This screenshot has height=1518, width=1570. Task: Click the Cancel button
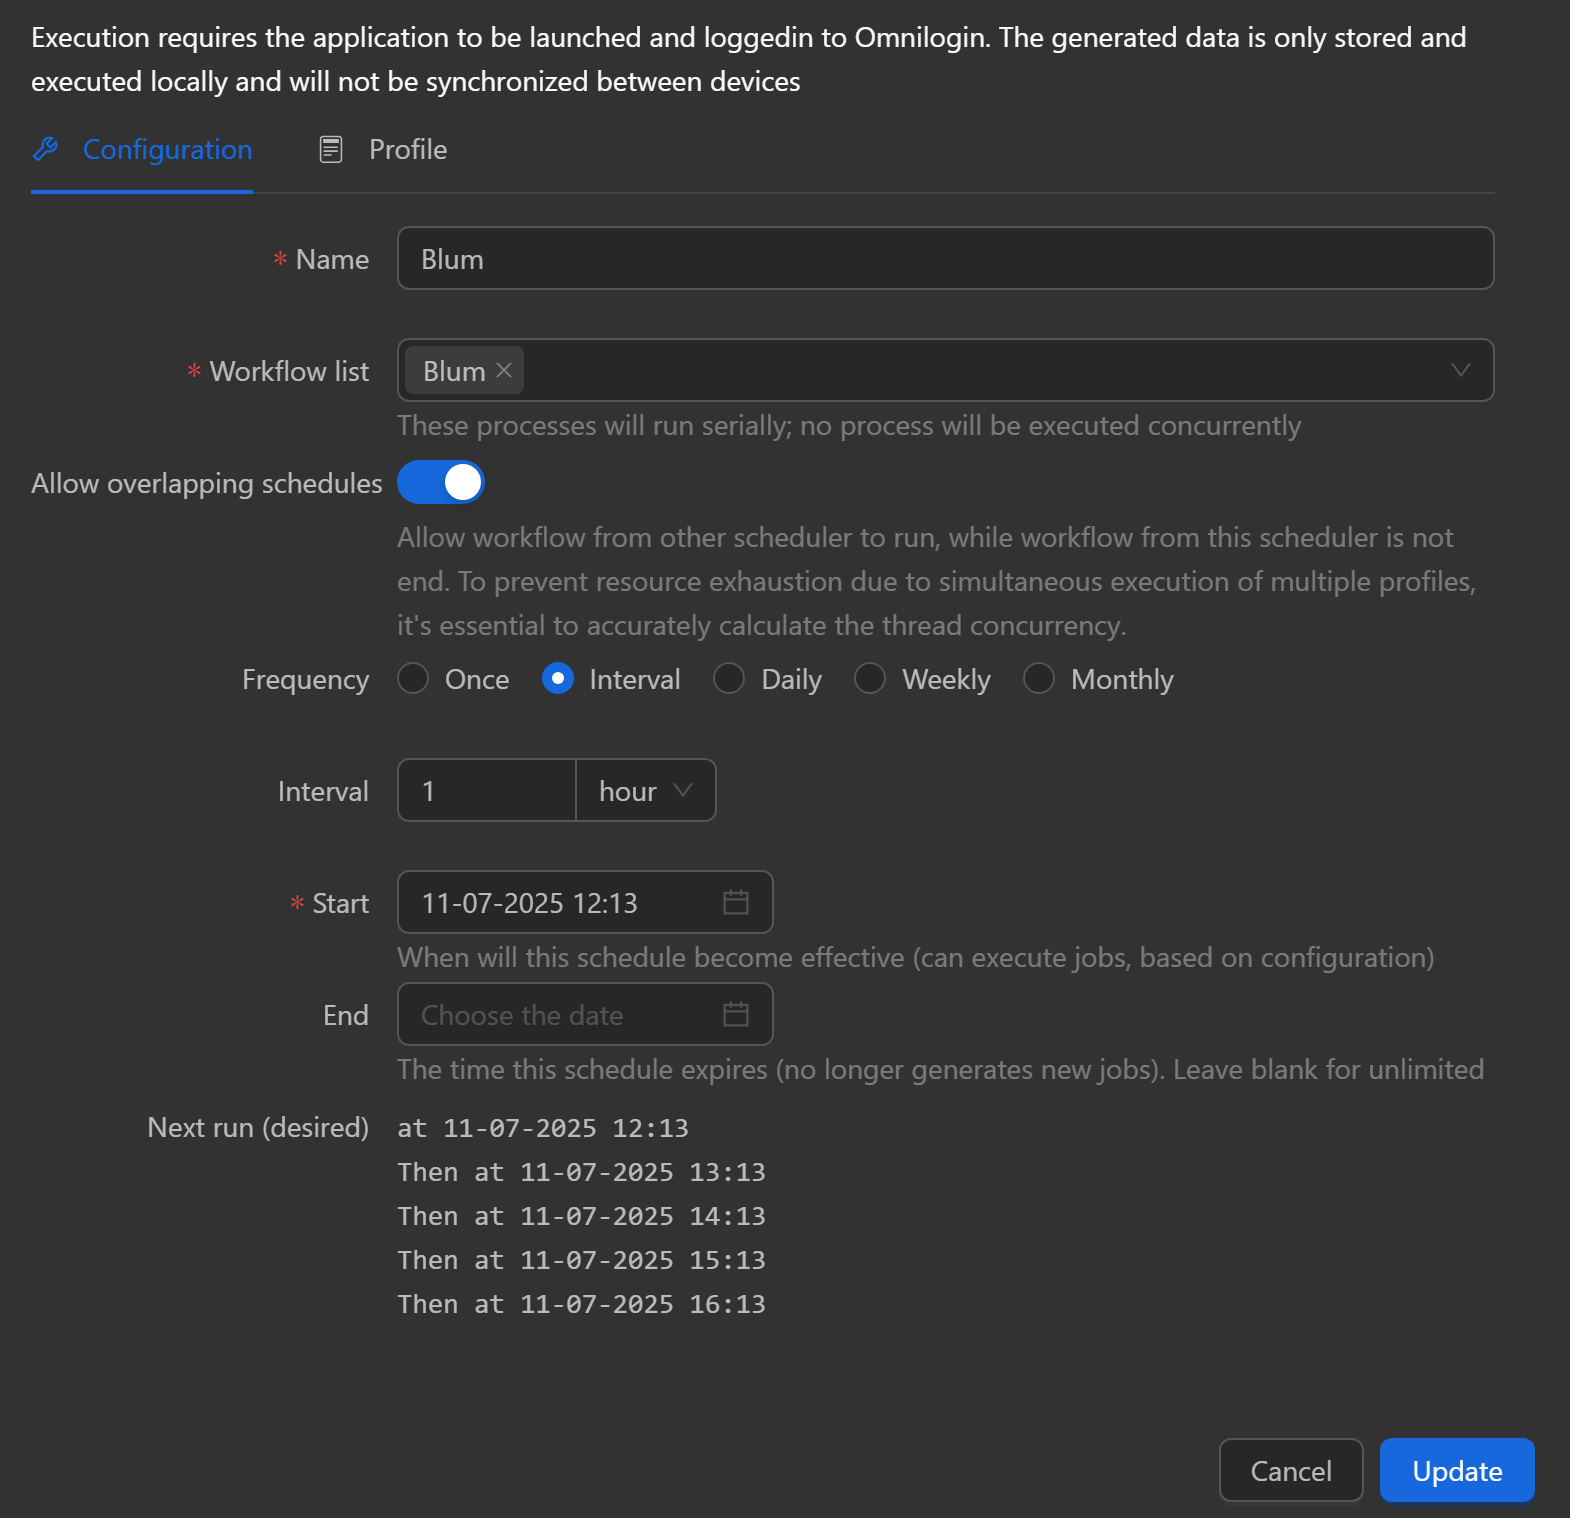tap(1290, 1470)
